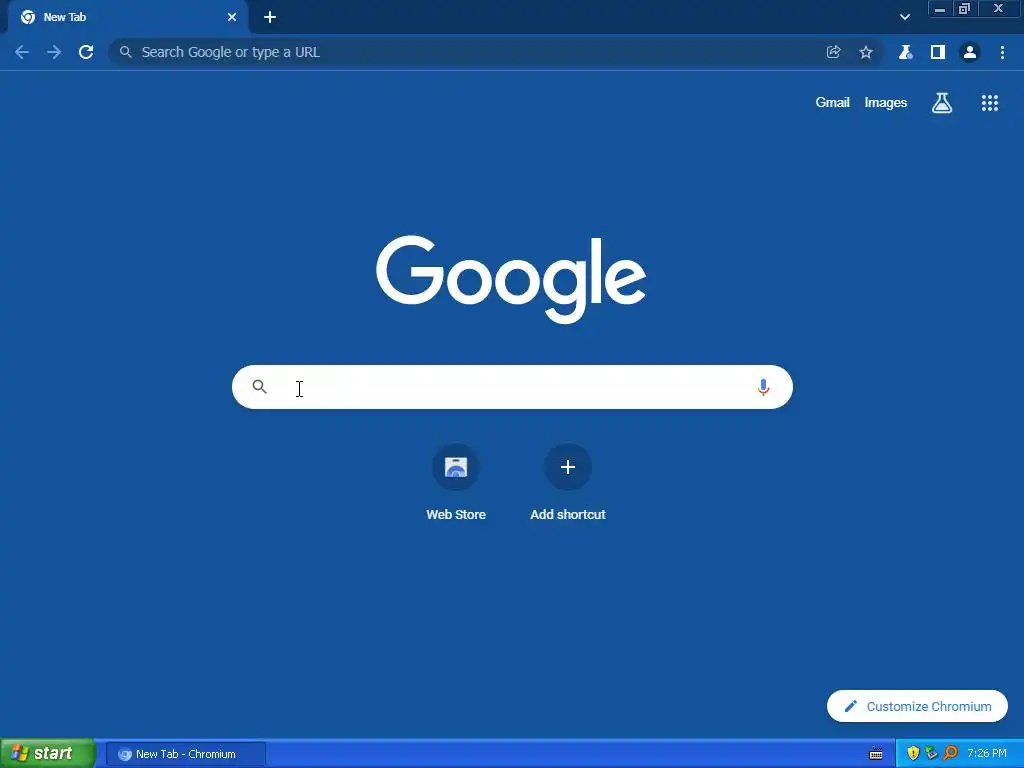Click New Tab - Chromium taskbar button
The width and height of the screenshot is (1024, 768).
click(185, 754)
